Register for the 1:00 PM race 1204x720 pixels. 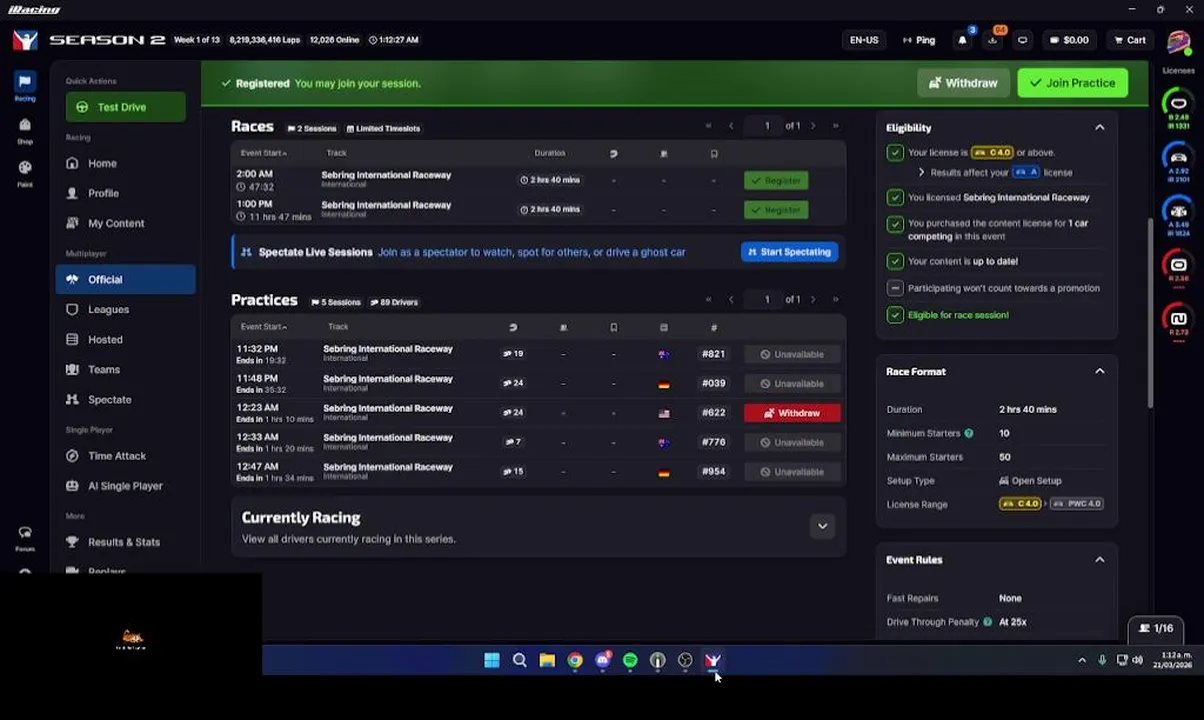(x=777, y=210)
